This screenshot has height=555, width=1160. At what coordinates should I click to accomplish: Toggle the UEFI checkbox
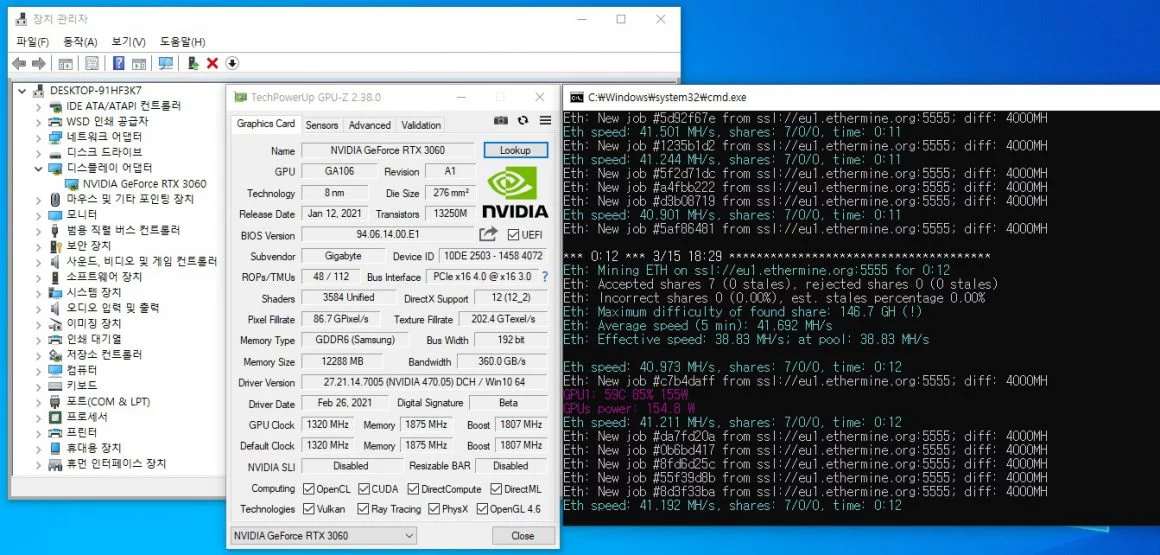click(x=513, y=235)
